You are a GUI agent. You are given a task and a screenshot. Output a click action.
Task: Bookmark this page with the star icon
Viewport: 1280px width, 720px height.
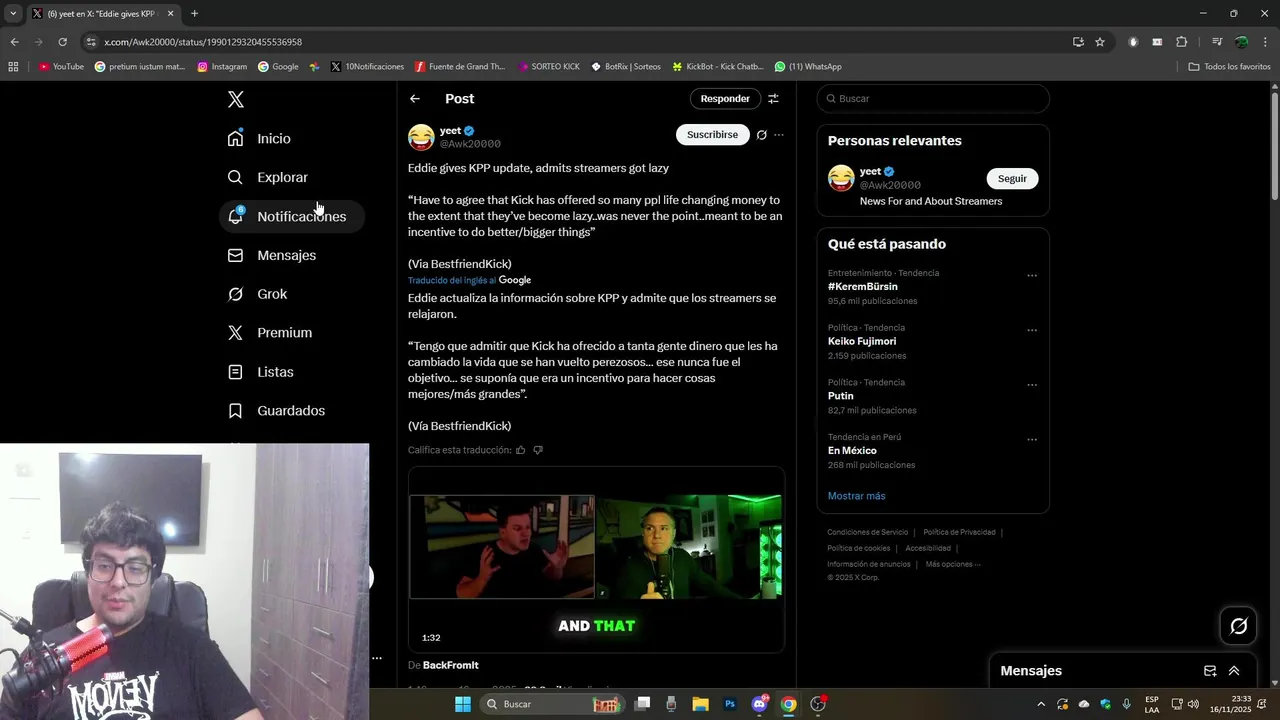click(1100, 42)
